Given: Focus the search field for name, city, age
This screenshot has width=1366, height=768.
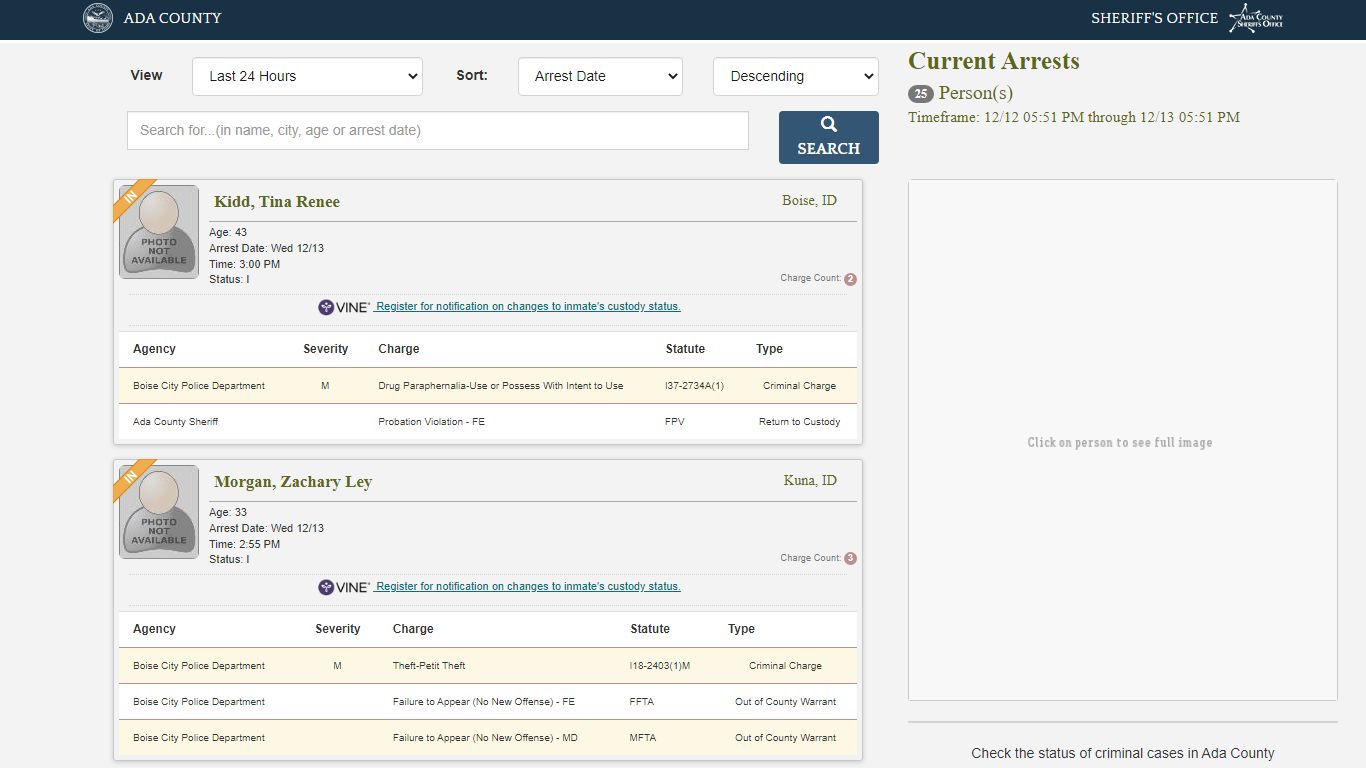Looking at the screenshot, I should click(438, 130).
